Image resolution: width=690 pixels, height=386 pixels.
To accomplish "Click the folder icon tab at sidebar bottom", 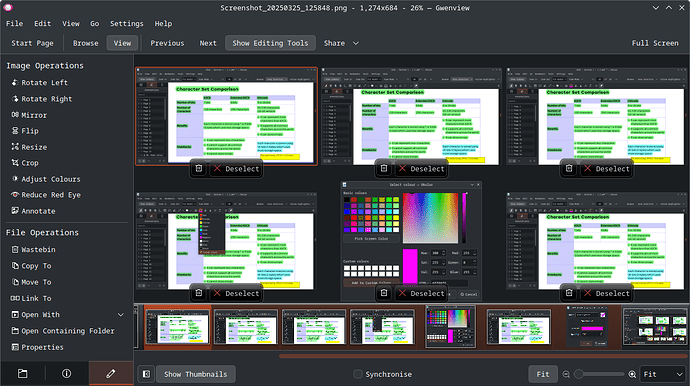I will click(x=22, y=374).
